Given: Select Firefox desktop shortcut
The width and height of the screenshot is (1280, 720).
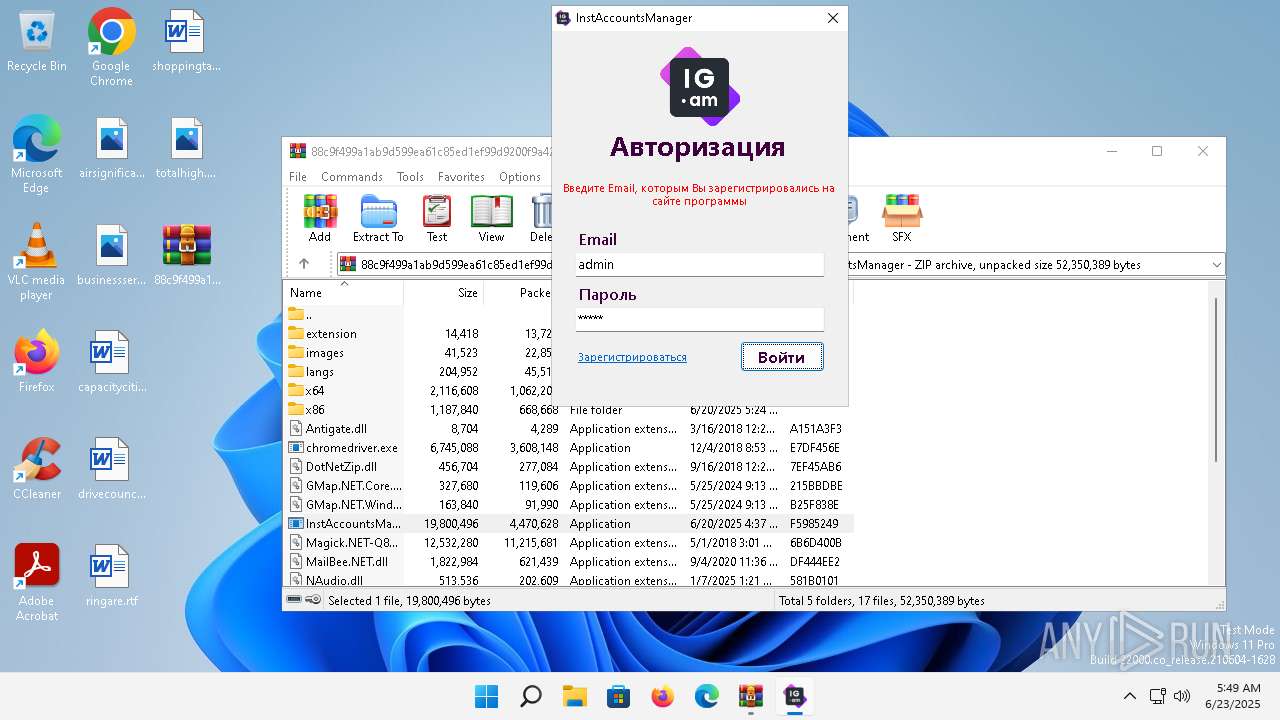Looking at the screenshot, I should click(x=37, y=361).
